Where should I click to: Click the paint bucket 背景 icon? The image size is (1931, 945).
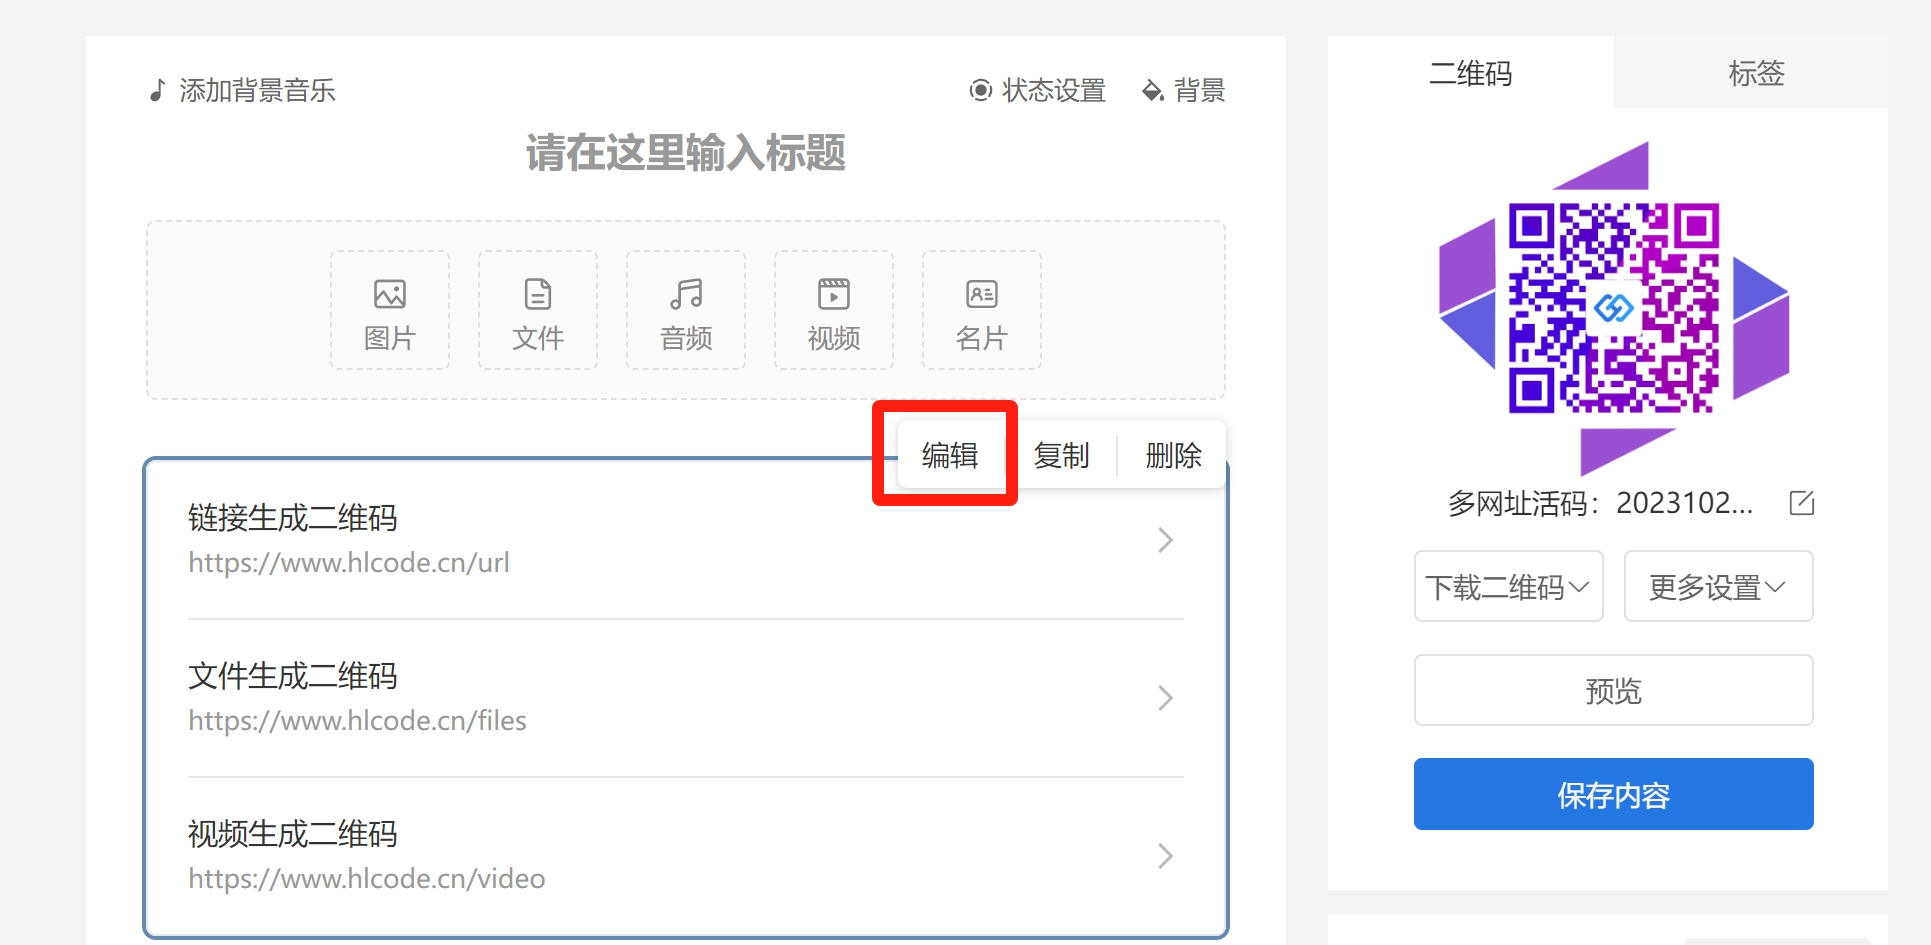1153,91
